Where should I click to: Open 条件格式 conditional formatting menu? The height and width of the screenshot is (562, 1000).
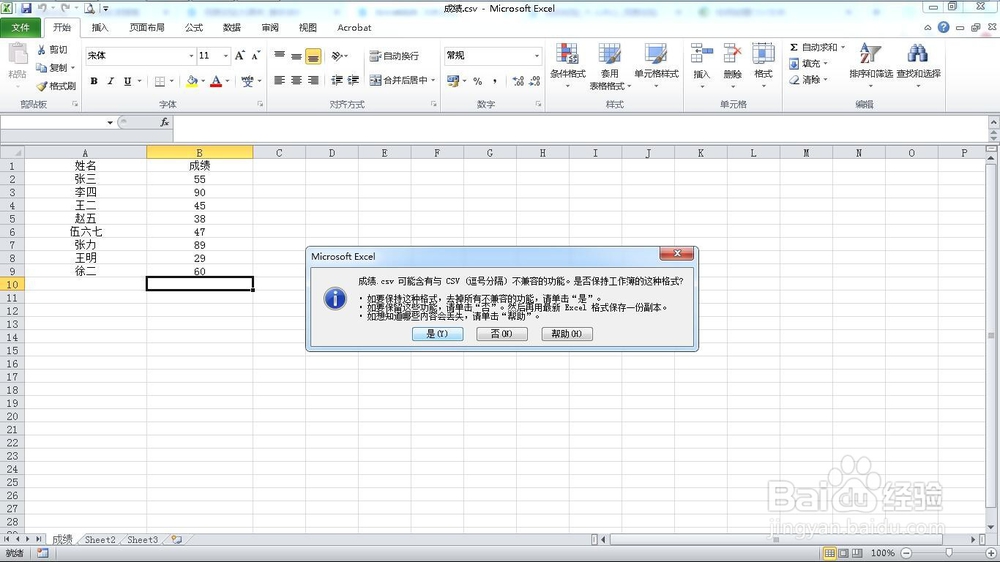568,64
